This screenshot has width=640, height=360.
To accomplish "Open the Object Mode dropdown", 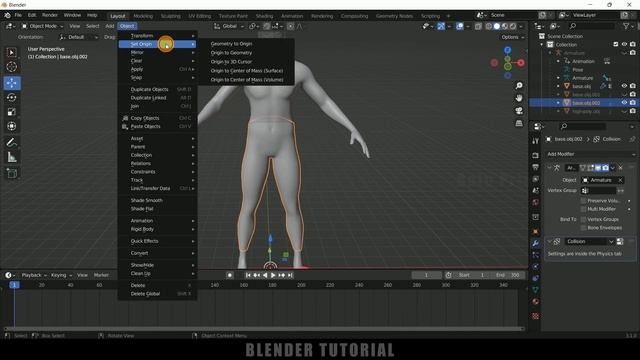I will click(42, 26).
